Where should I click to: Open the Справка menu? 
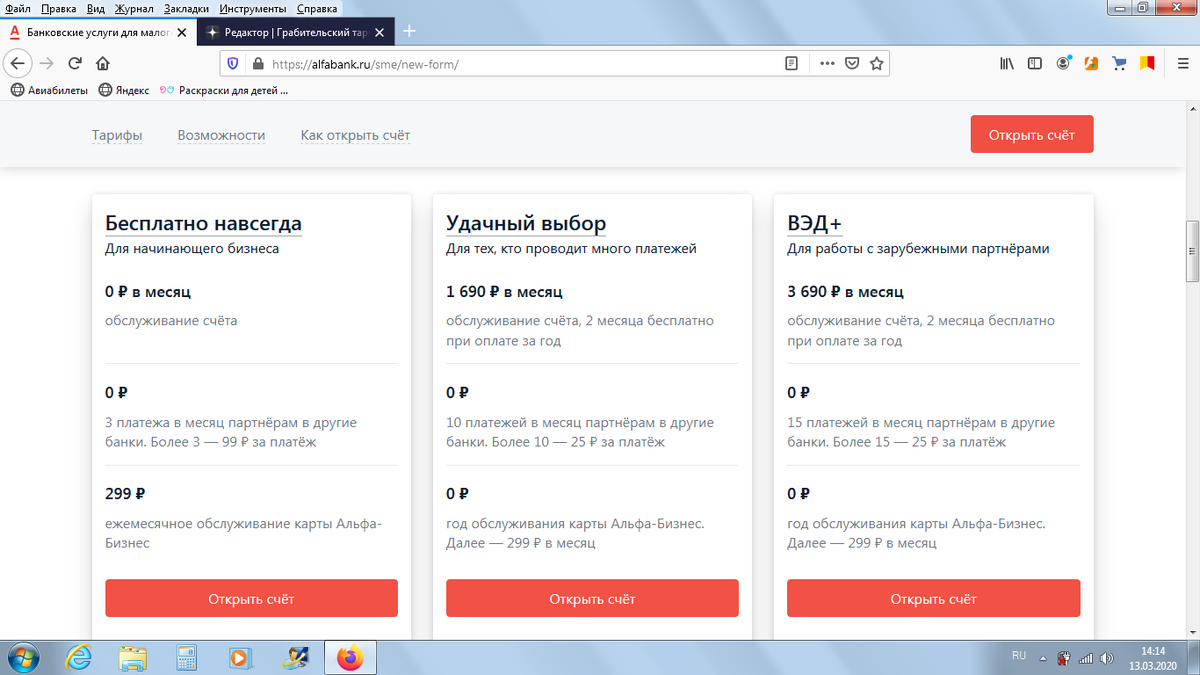[x=317, y=8]
